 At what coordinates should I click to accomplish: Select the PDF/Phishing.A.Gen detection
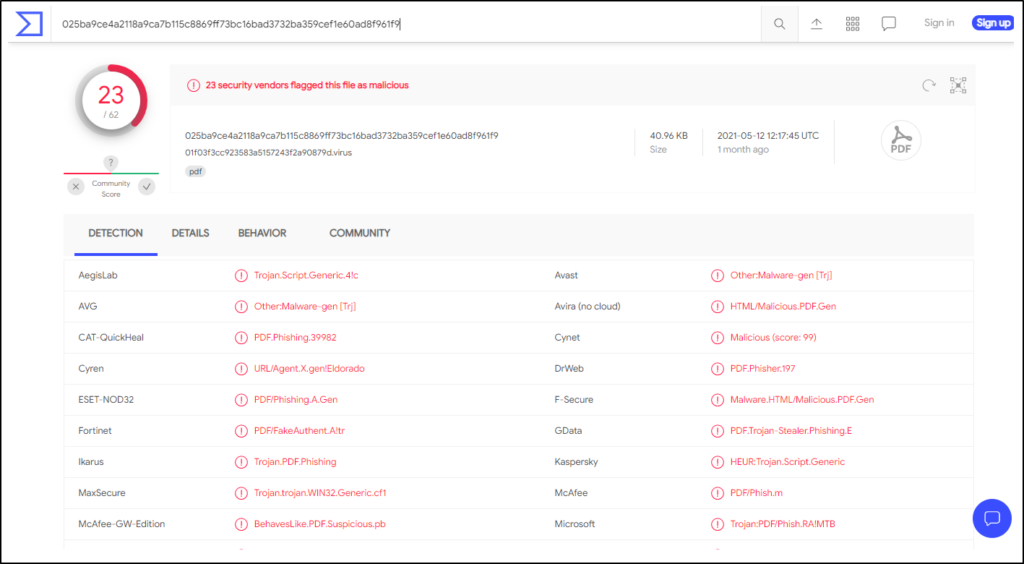(x=296, y=400)
